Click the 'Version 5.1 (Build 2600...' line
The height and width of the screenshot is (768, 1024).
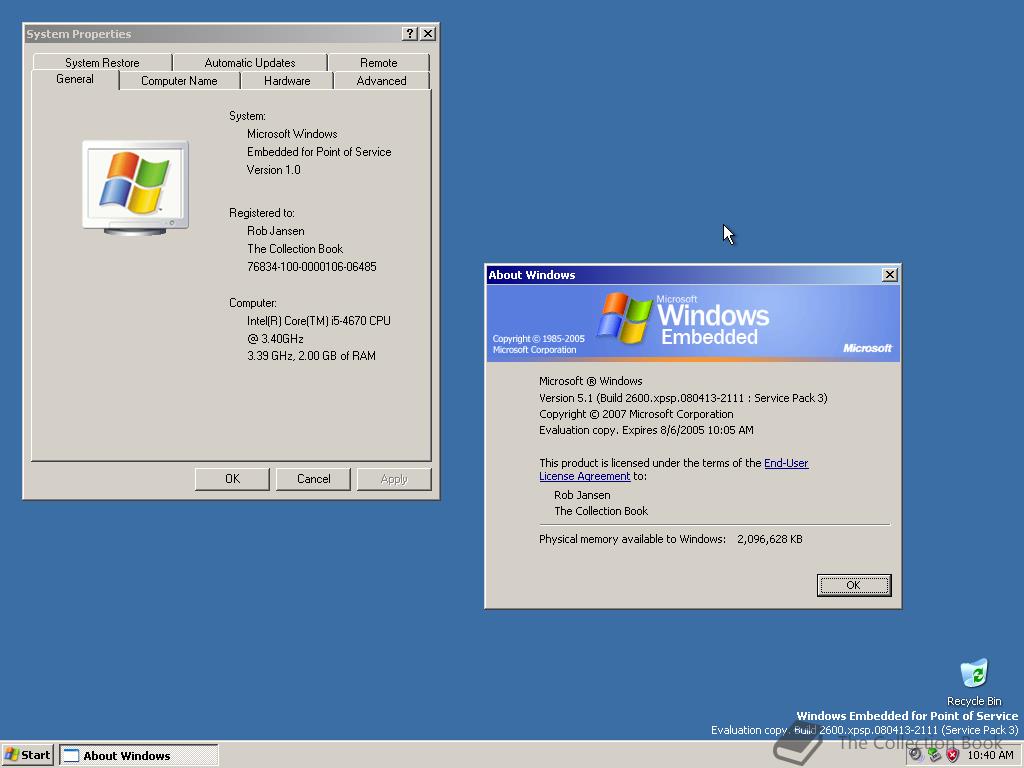point(683,398)
